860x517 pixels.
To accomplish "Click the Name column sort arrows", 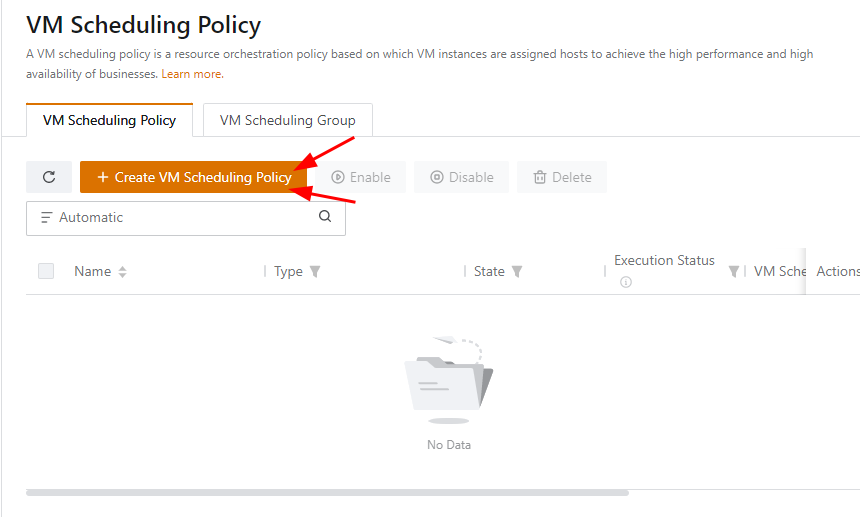I will click(x=122, y=272).
